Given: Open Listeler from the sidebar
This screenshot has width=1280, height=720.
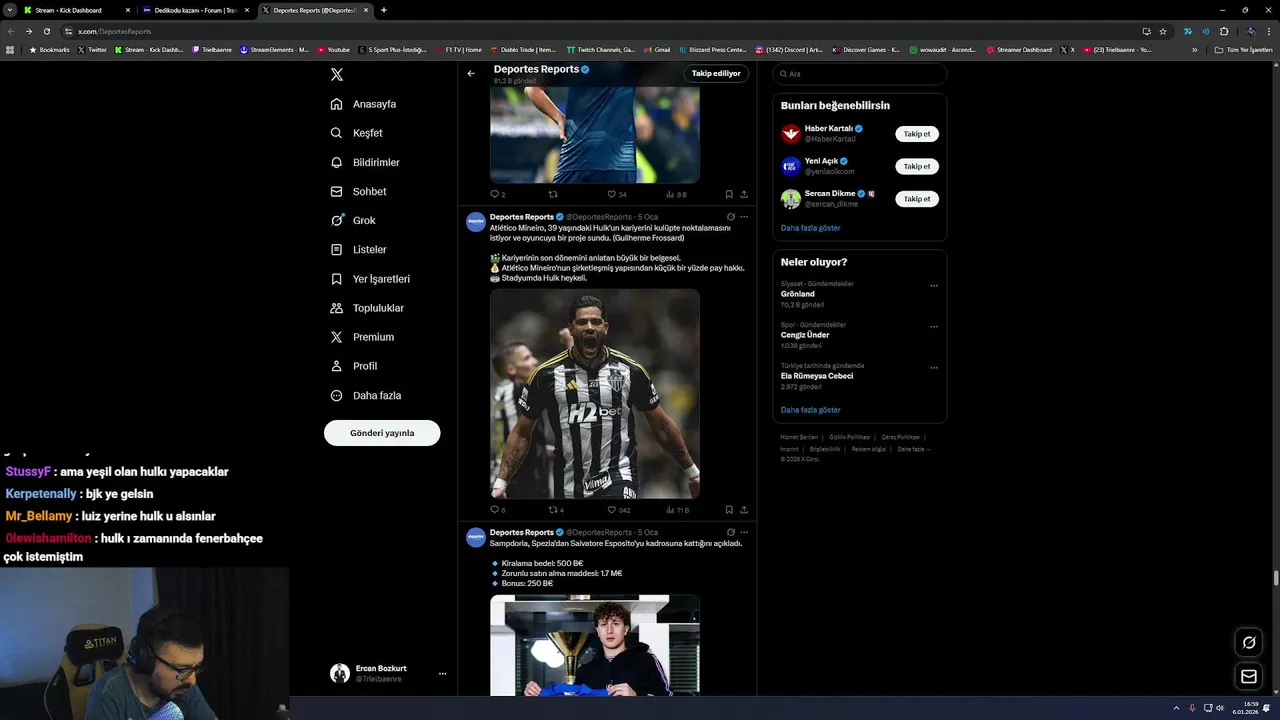Looking at the screenshot, I should pyautogui.click(x=359, y=249).
